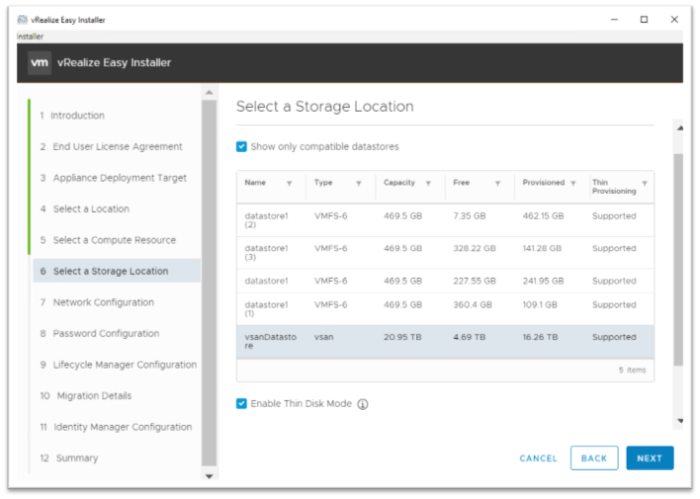Viewport: 700px width, 499px height.
Task: Open the Capacity column filter icon
Action: click(428, 184)
